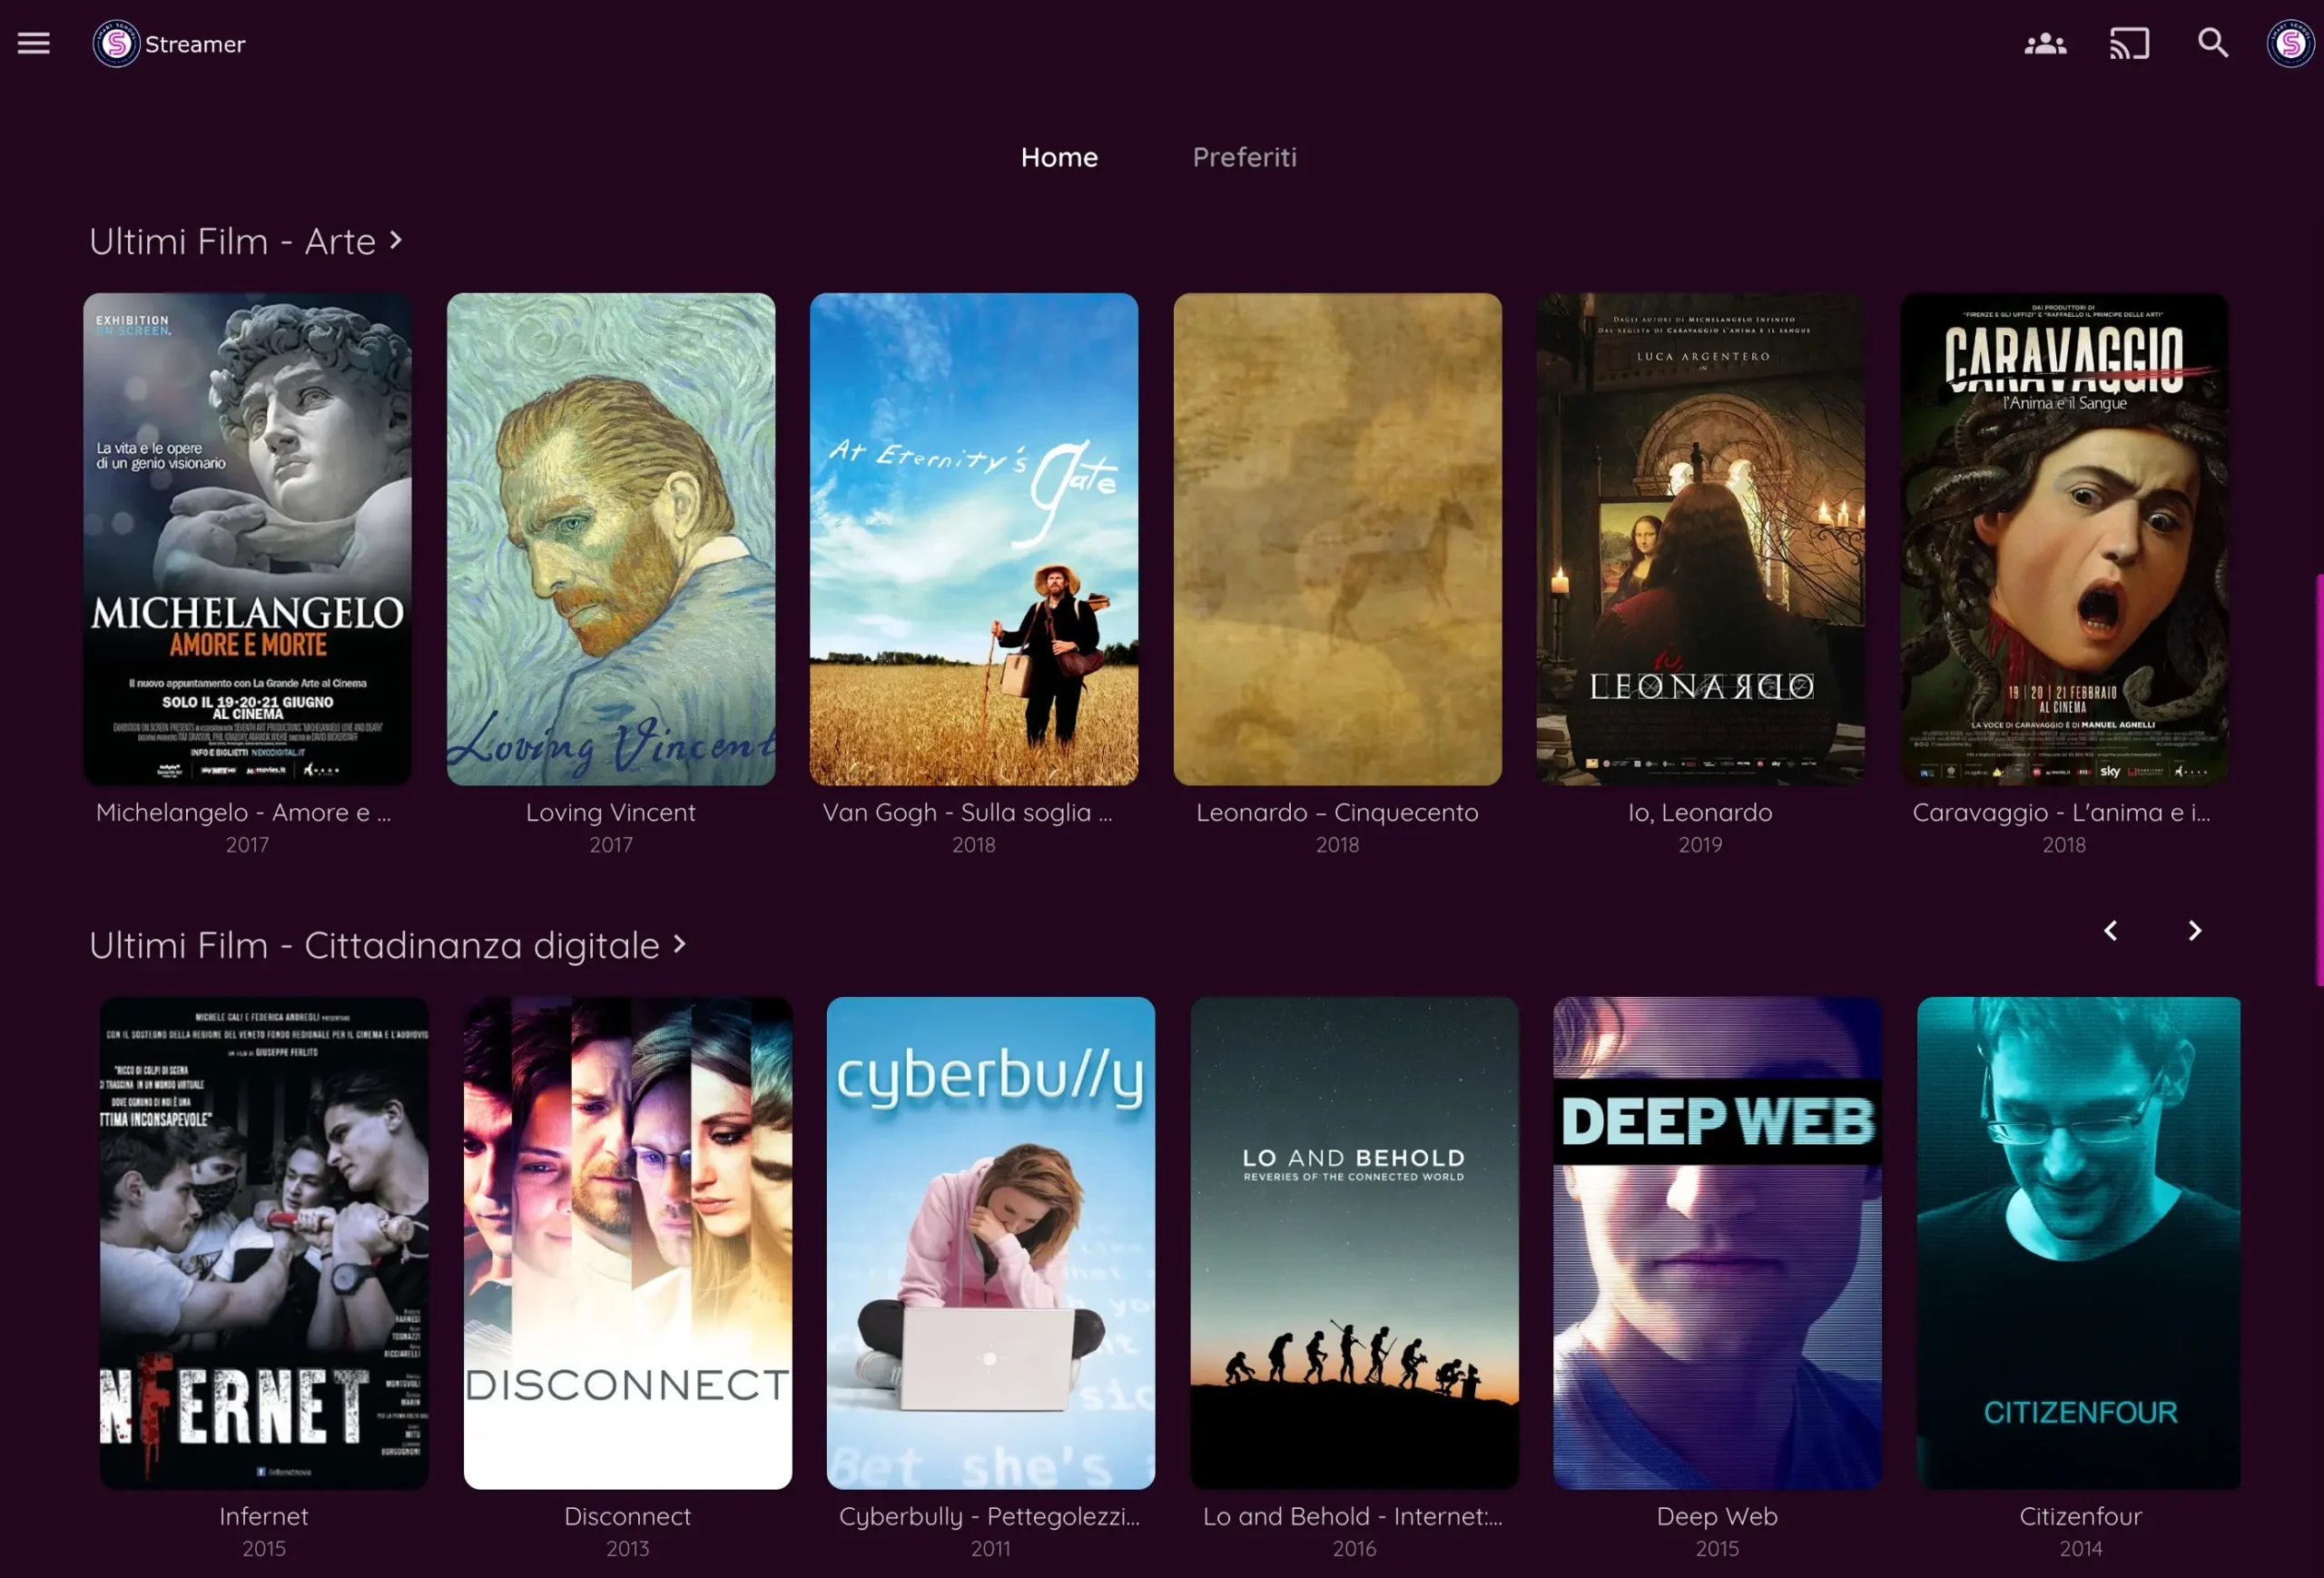
Task: Open the Disconnect poster
Action: point(628,1243)
